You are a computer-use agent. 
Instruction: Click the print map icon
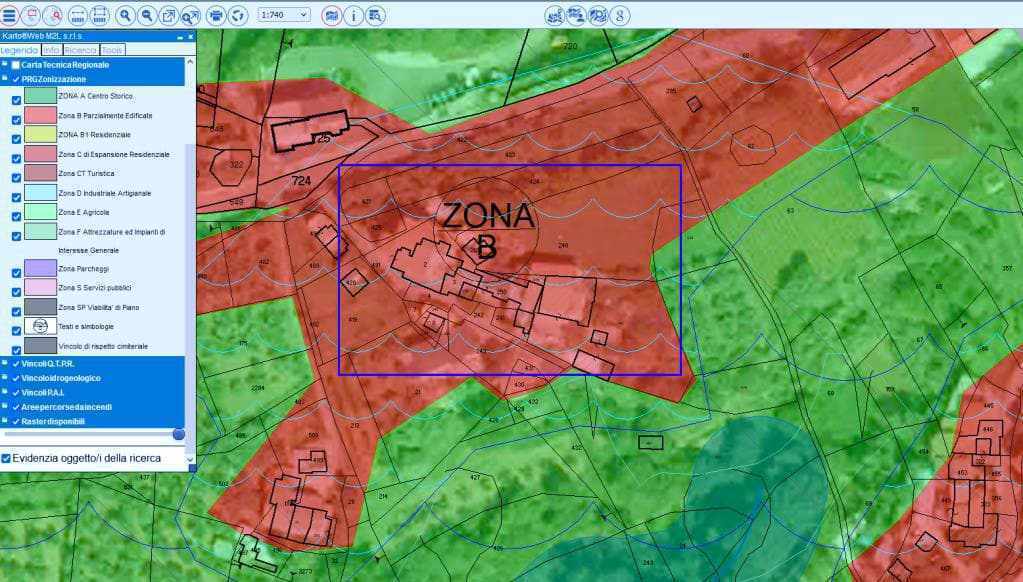point(216,15)
